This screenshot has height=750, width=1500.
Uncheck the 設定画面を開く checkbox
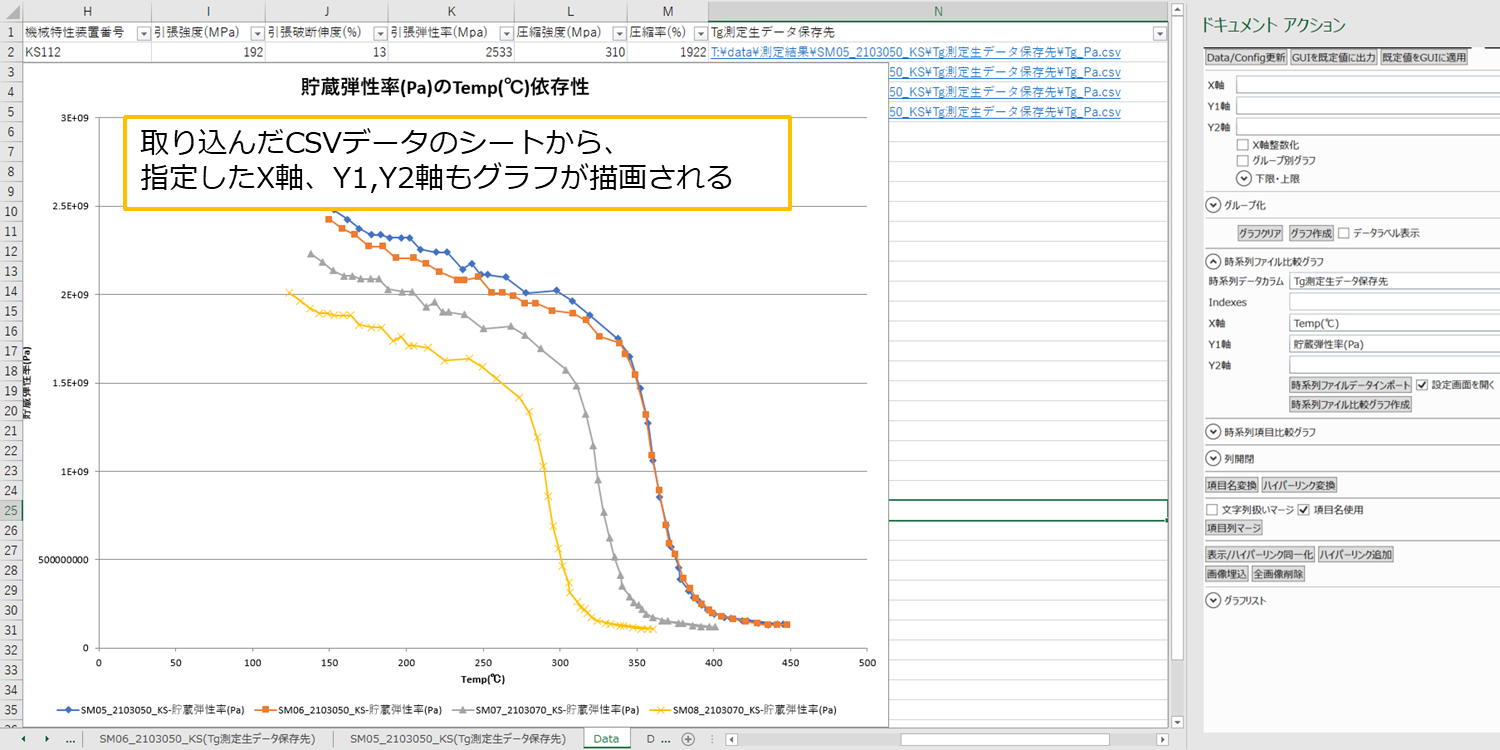pyautogui.click(x=1422, y=384)
